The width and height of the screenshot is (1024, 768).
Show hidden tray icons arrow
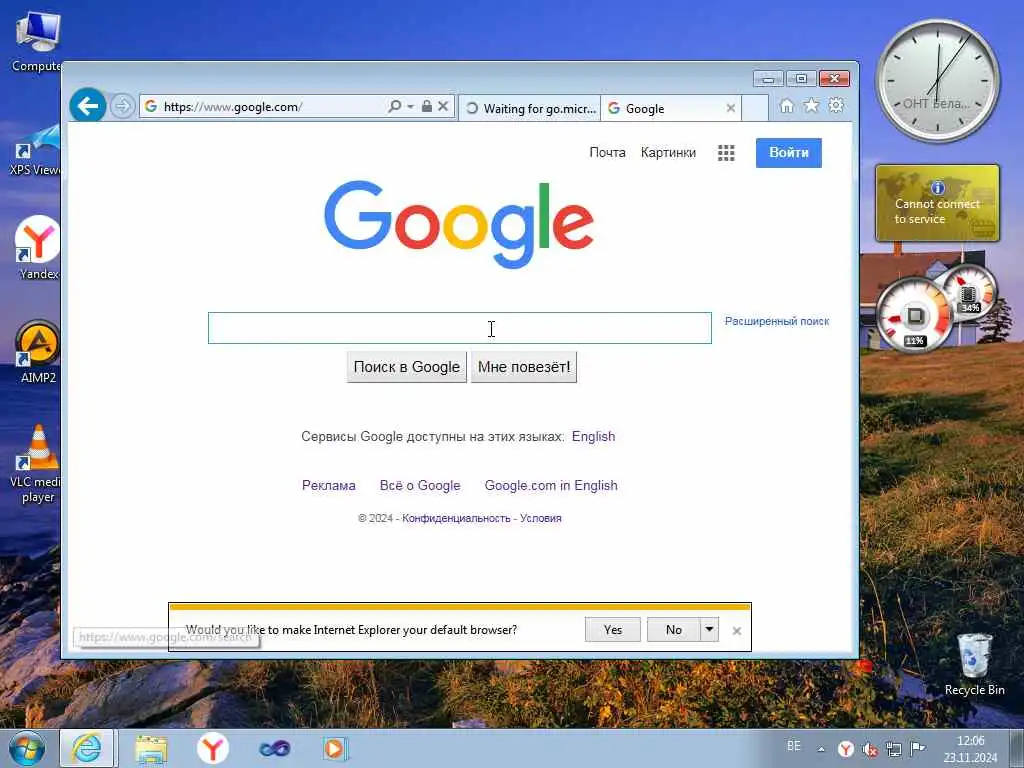[821, 749]
